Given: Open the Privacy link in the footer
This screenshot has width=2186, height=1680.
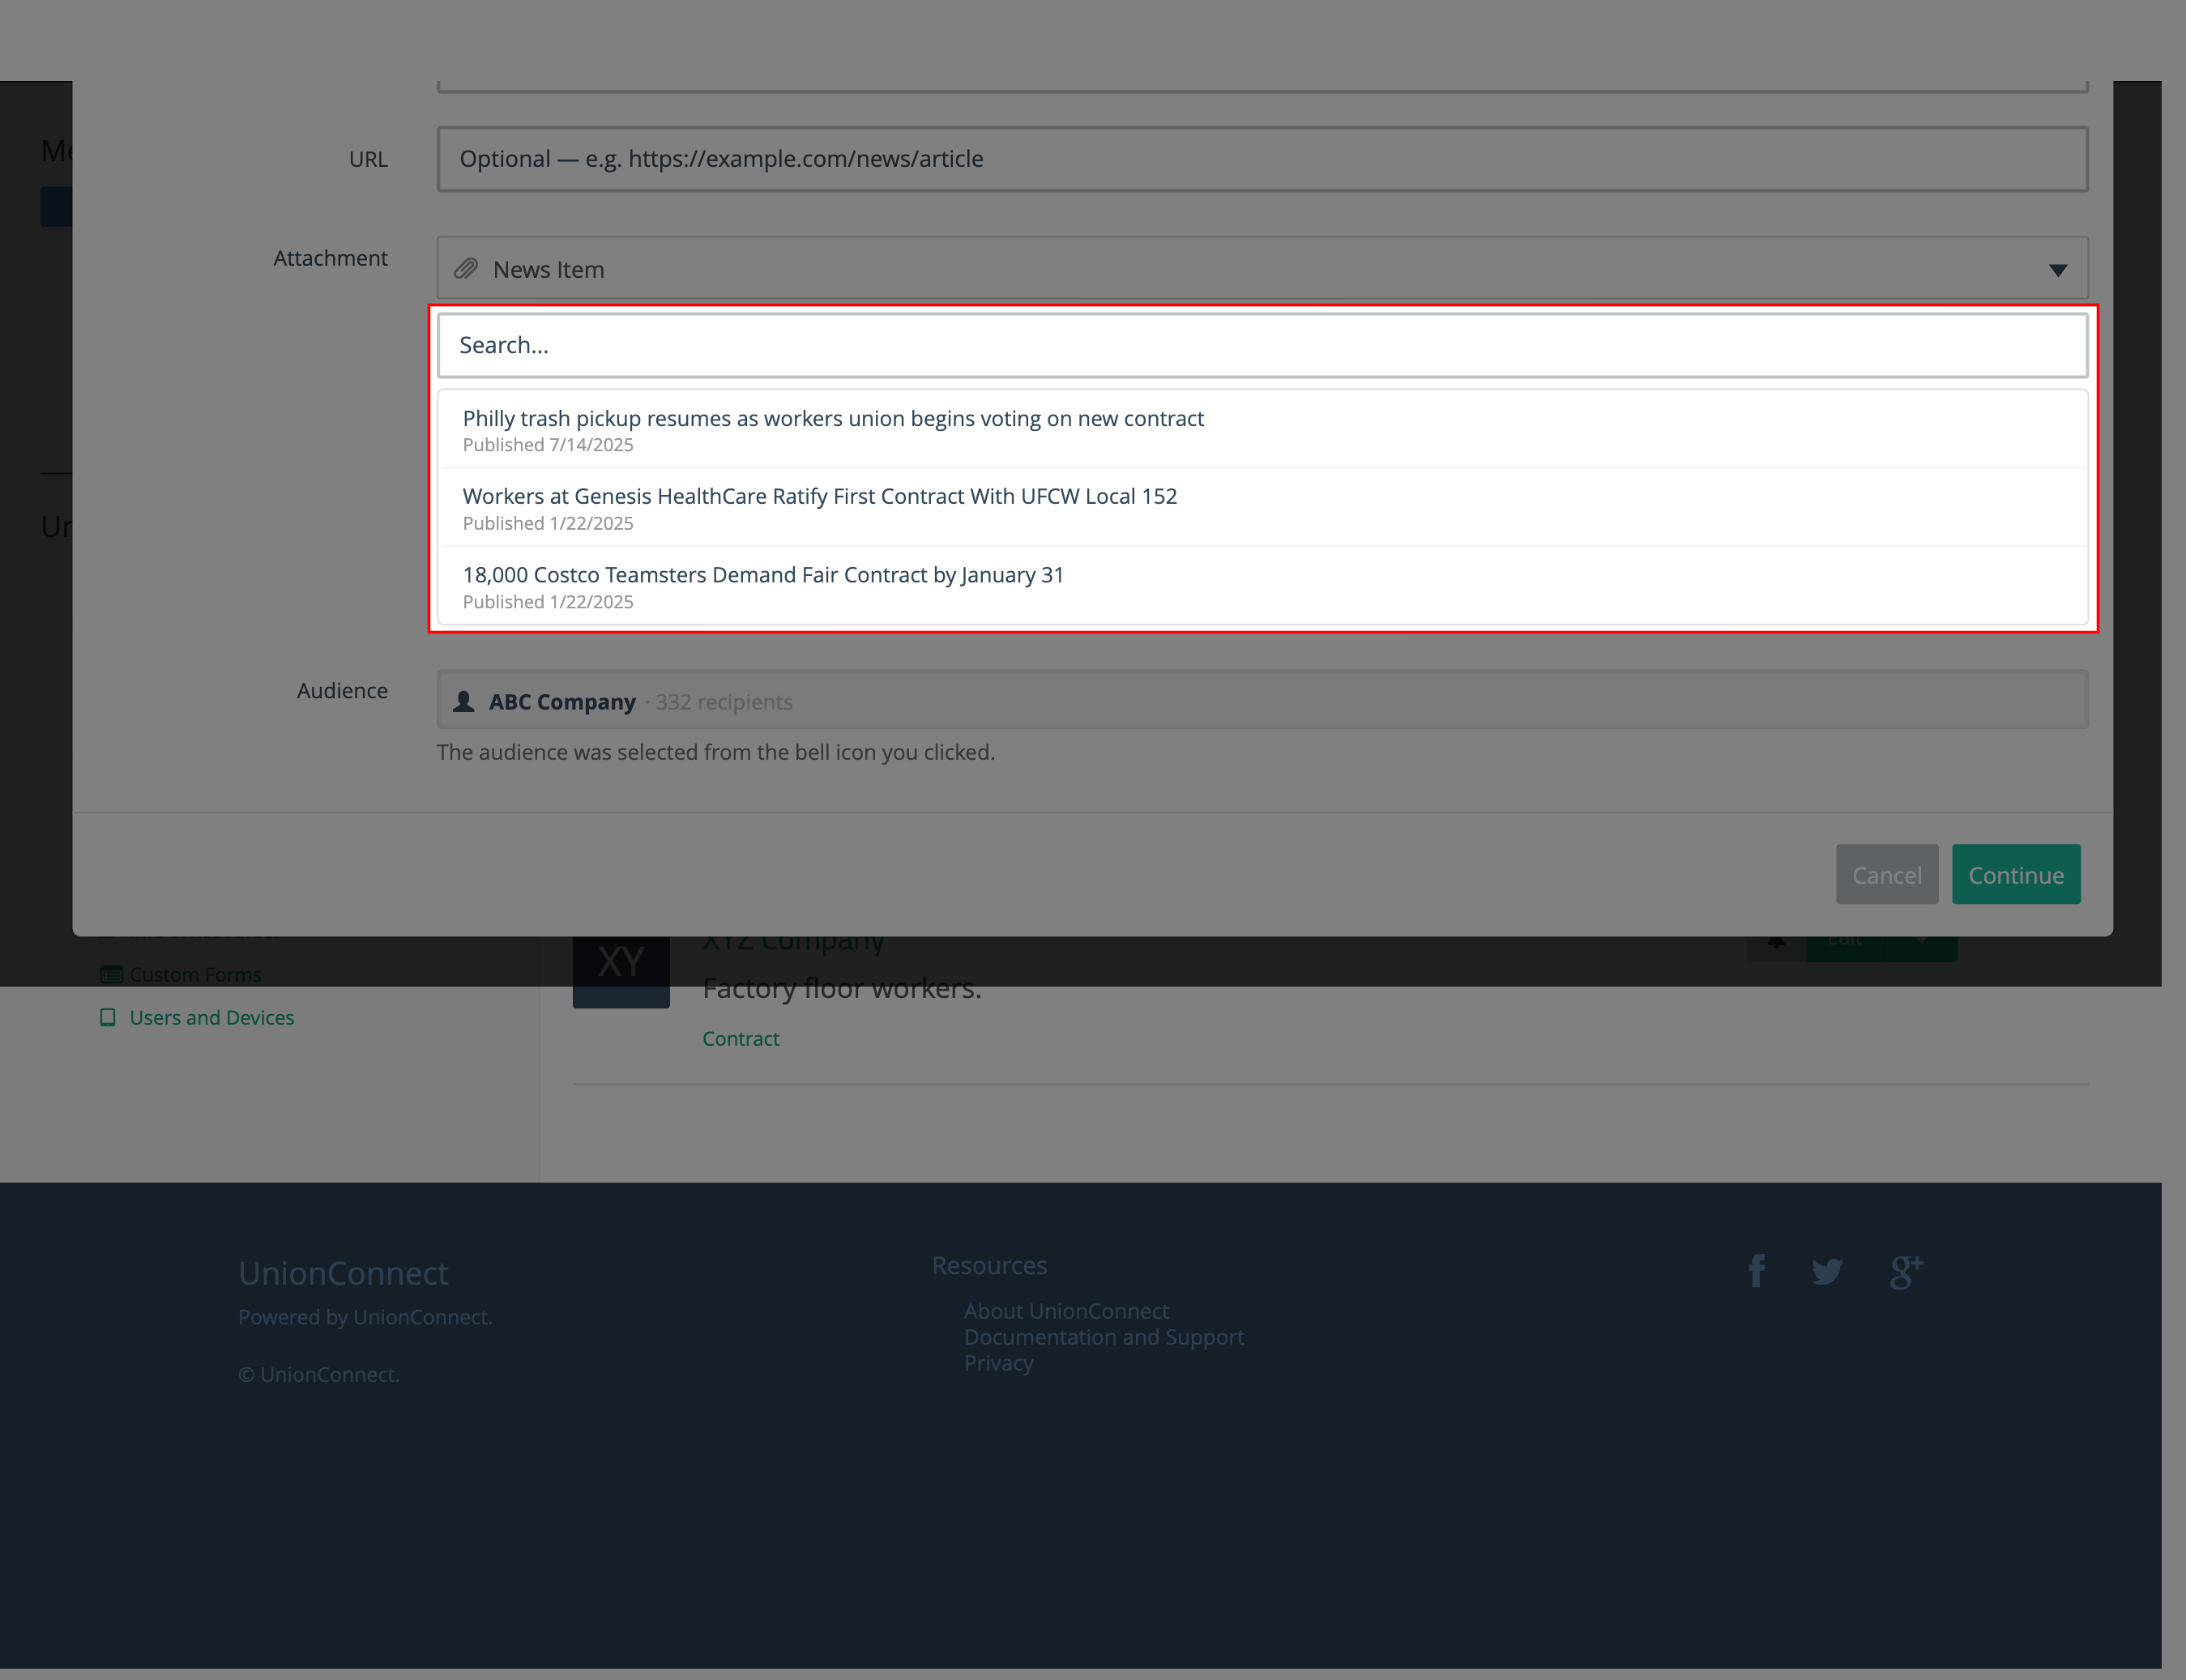Looking at the screenshot, I should 997,1362.
